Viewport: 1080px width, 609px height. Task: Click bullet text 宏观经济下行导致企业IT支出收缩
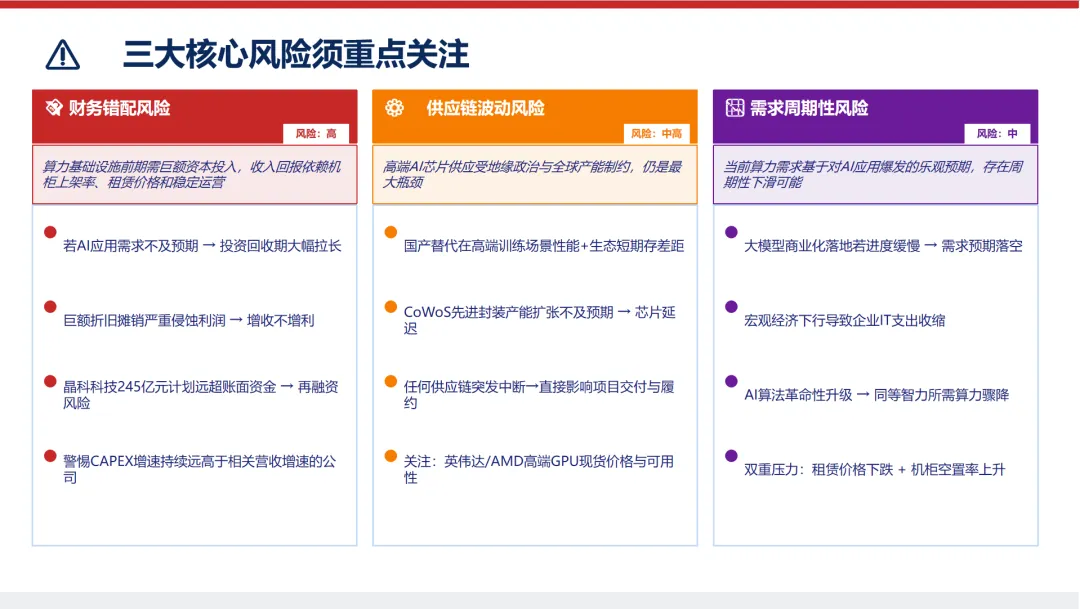tap(844, 320)
